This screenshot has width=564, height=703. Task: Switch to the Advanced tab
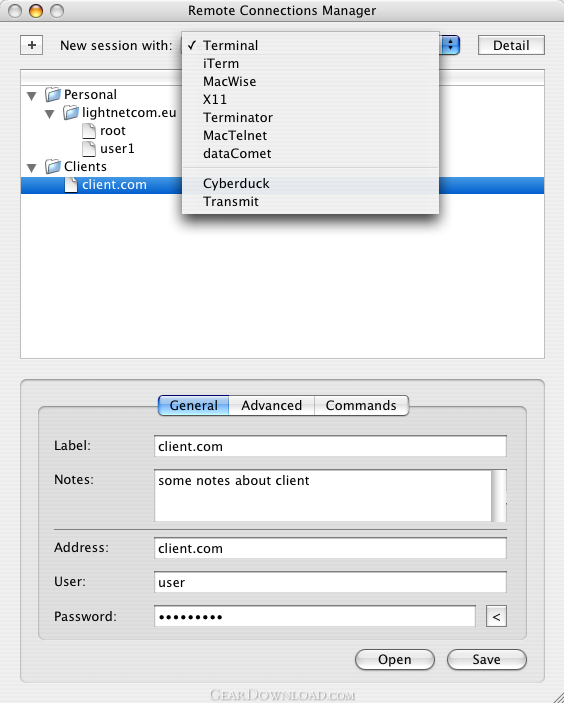[x=271, y=405]
